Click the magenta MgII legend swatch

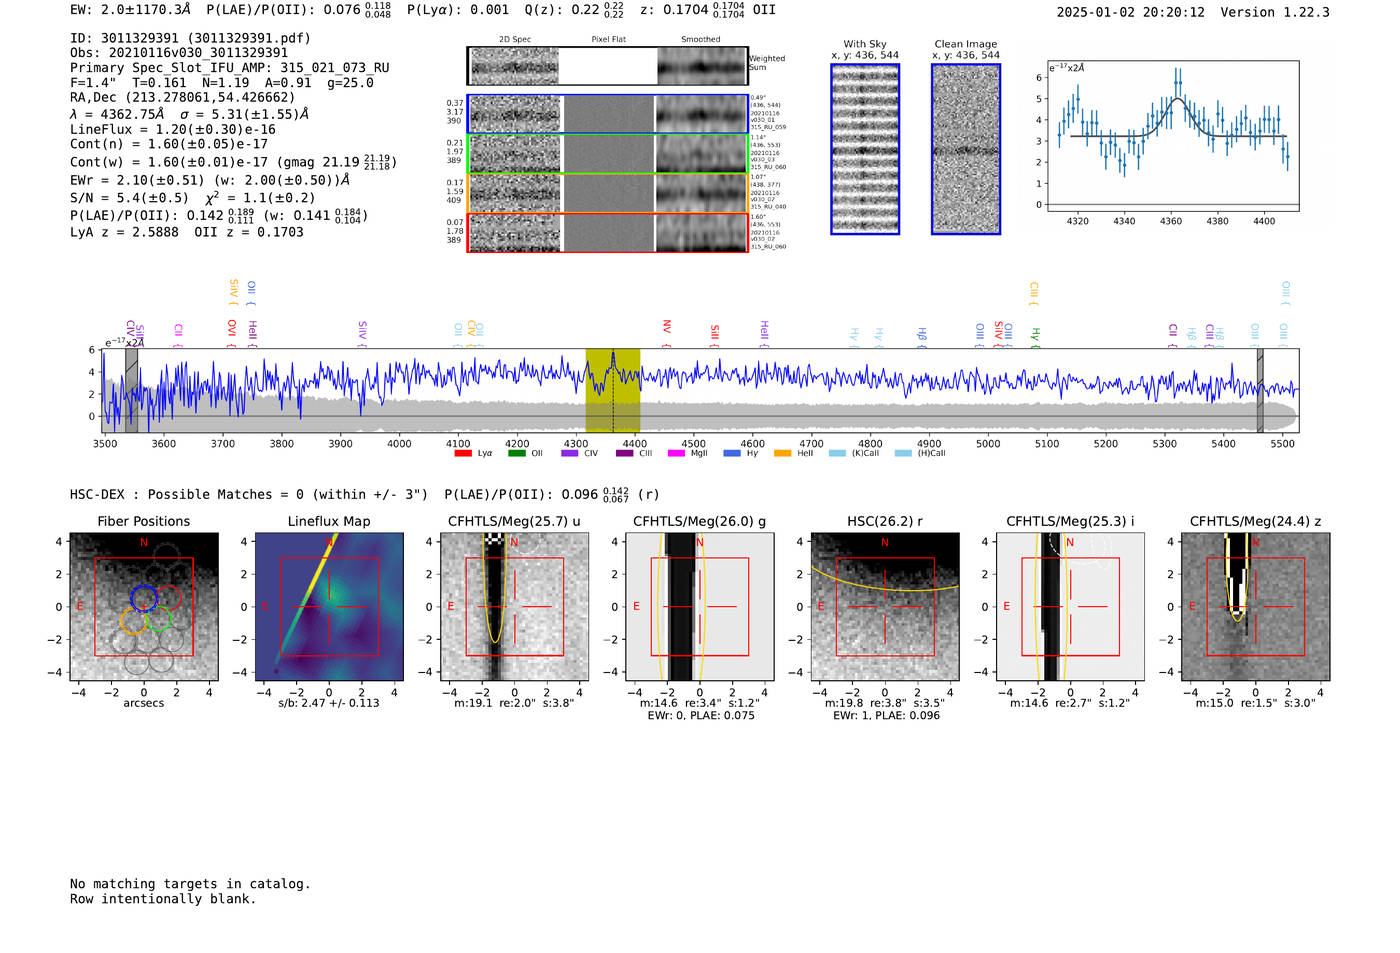tap(676, 453)
